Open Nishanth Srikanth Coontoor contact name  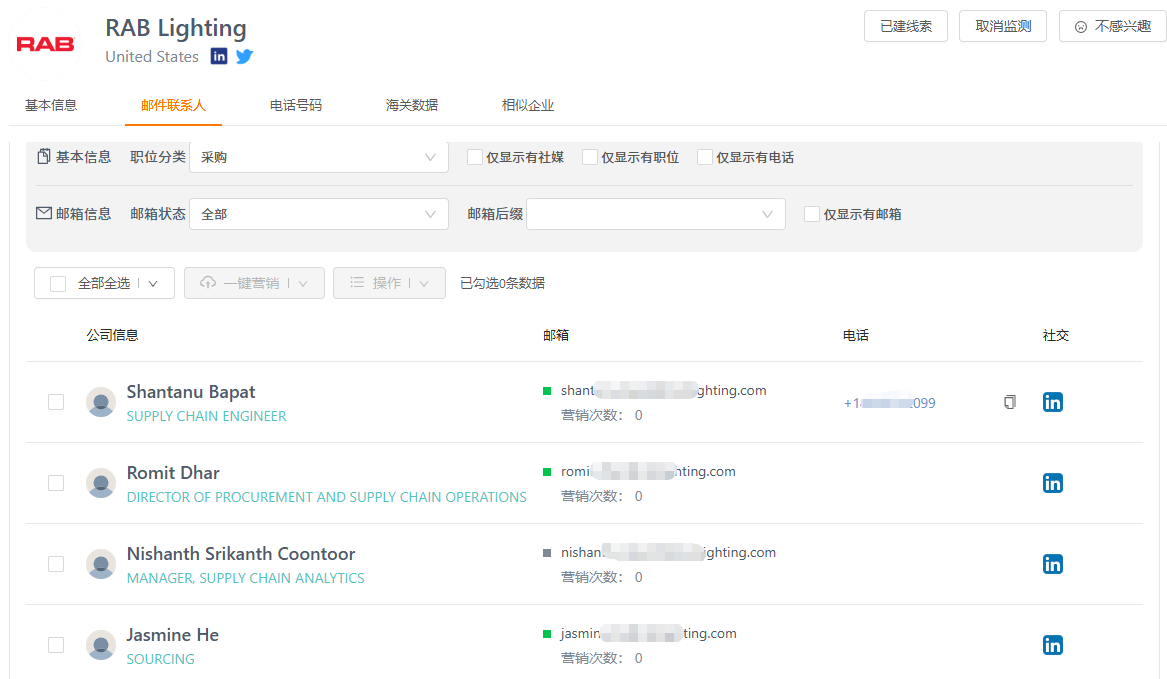coord(240,554)
